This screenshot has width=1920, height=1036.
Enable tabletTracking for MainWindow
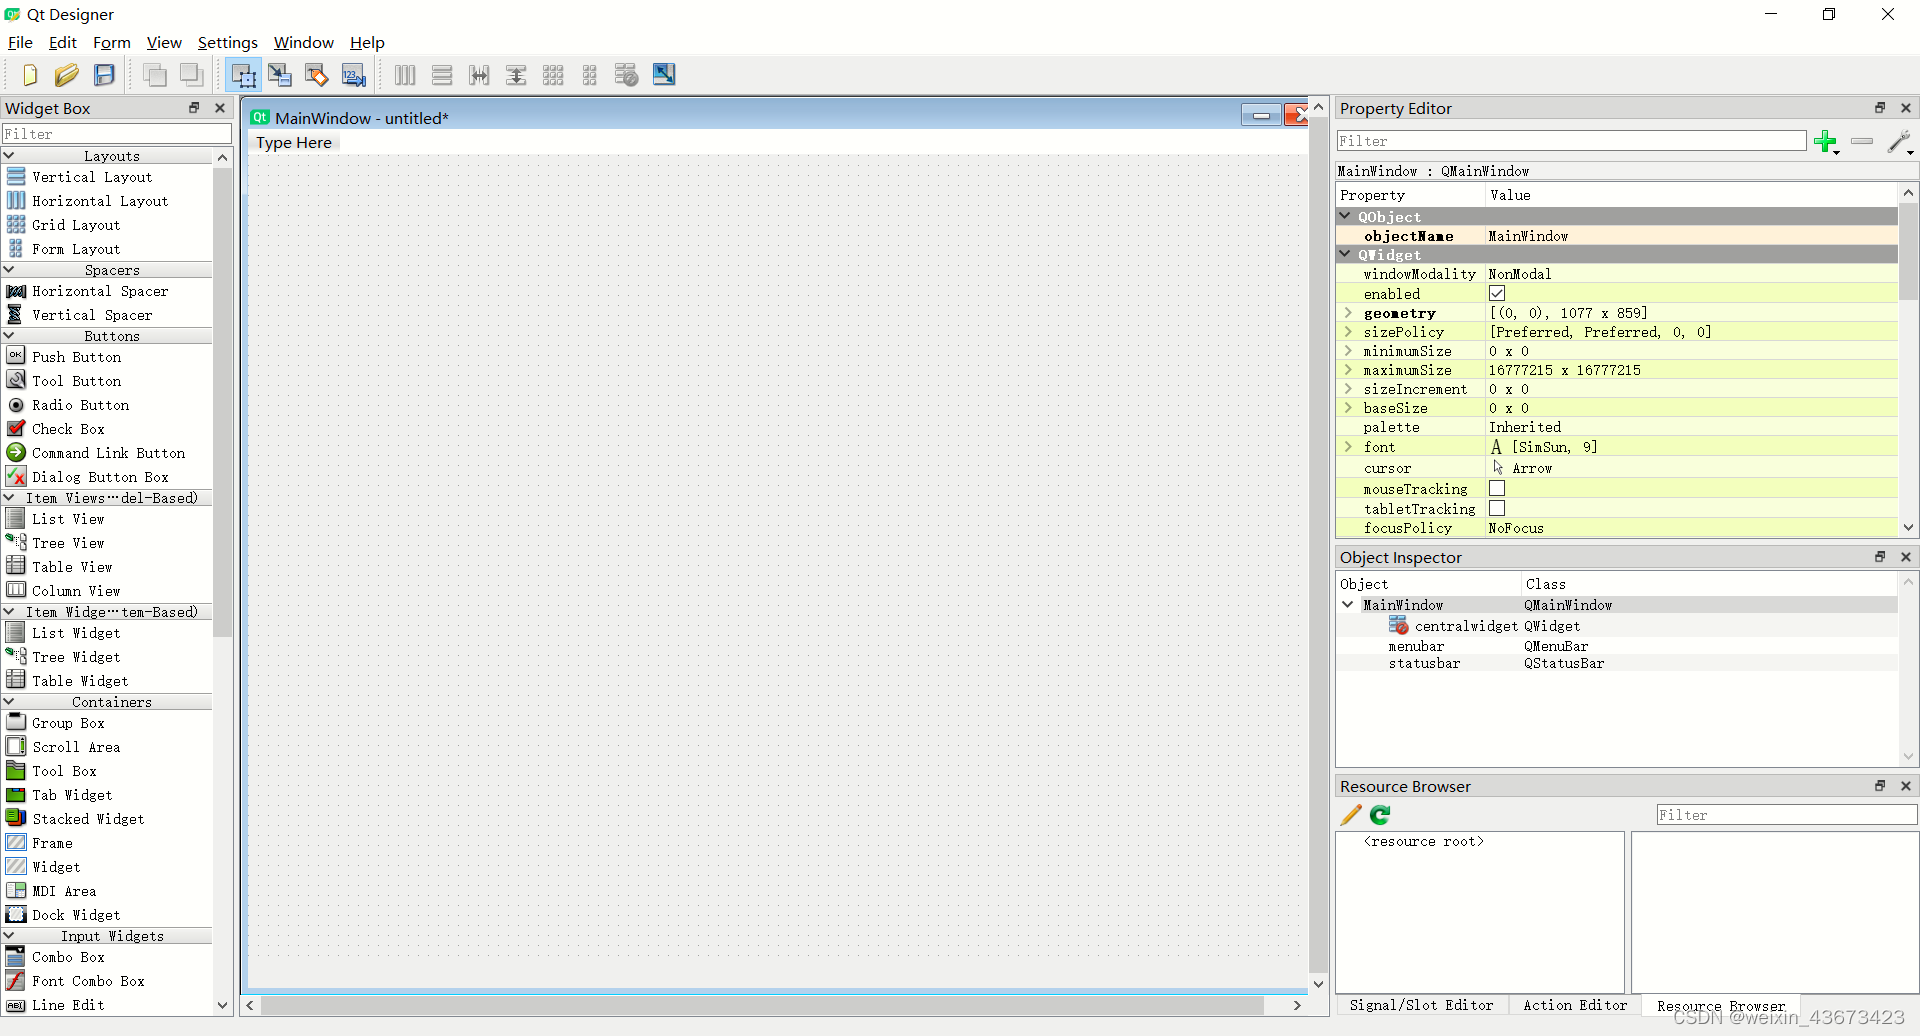1497,508
